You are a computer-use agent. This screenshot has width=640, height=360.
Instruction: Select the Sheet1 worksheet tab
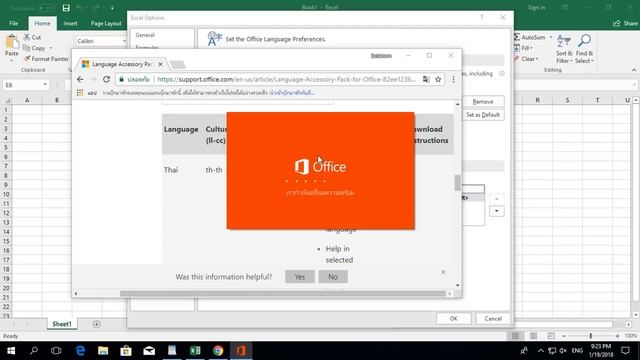coord(62,324)
